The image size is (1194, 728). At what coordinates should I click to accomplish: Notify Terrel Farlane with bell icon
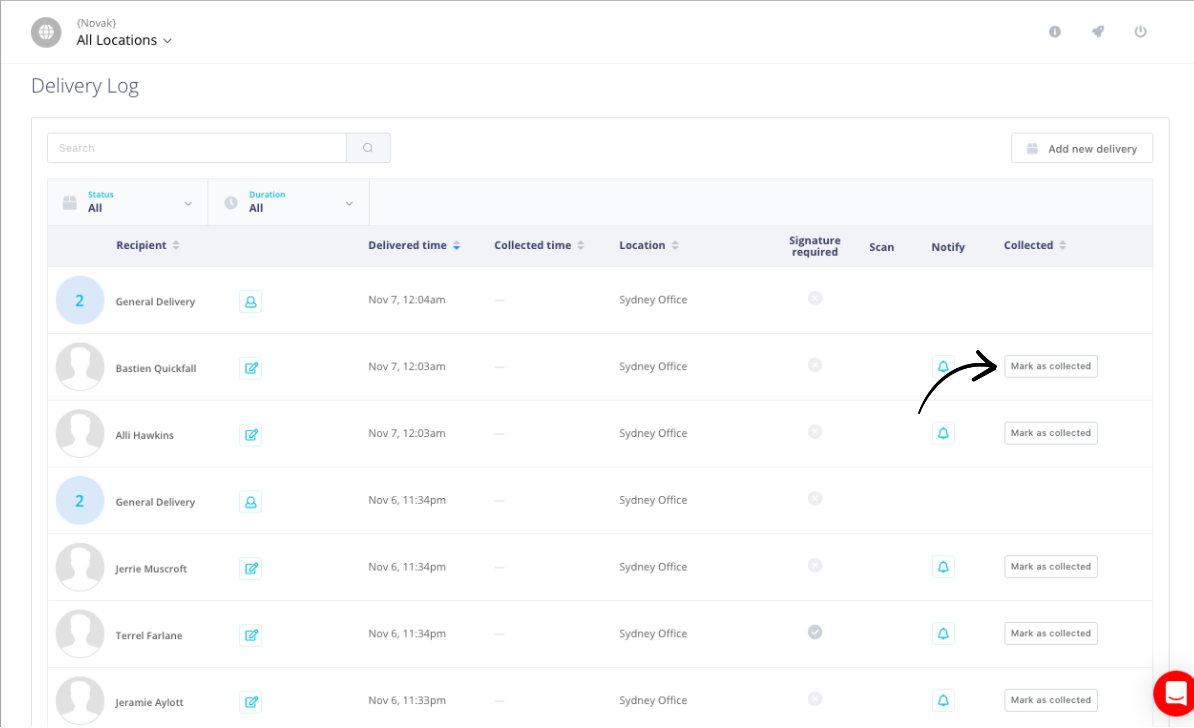[943, 634]
